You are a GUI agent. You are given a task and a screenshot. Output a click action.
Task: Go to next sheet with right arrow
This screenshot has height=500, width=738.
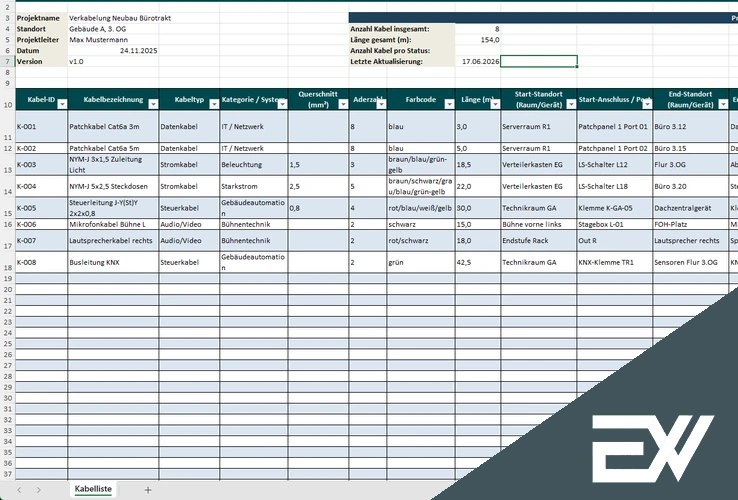[39, 490]
